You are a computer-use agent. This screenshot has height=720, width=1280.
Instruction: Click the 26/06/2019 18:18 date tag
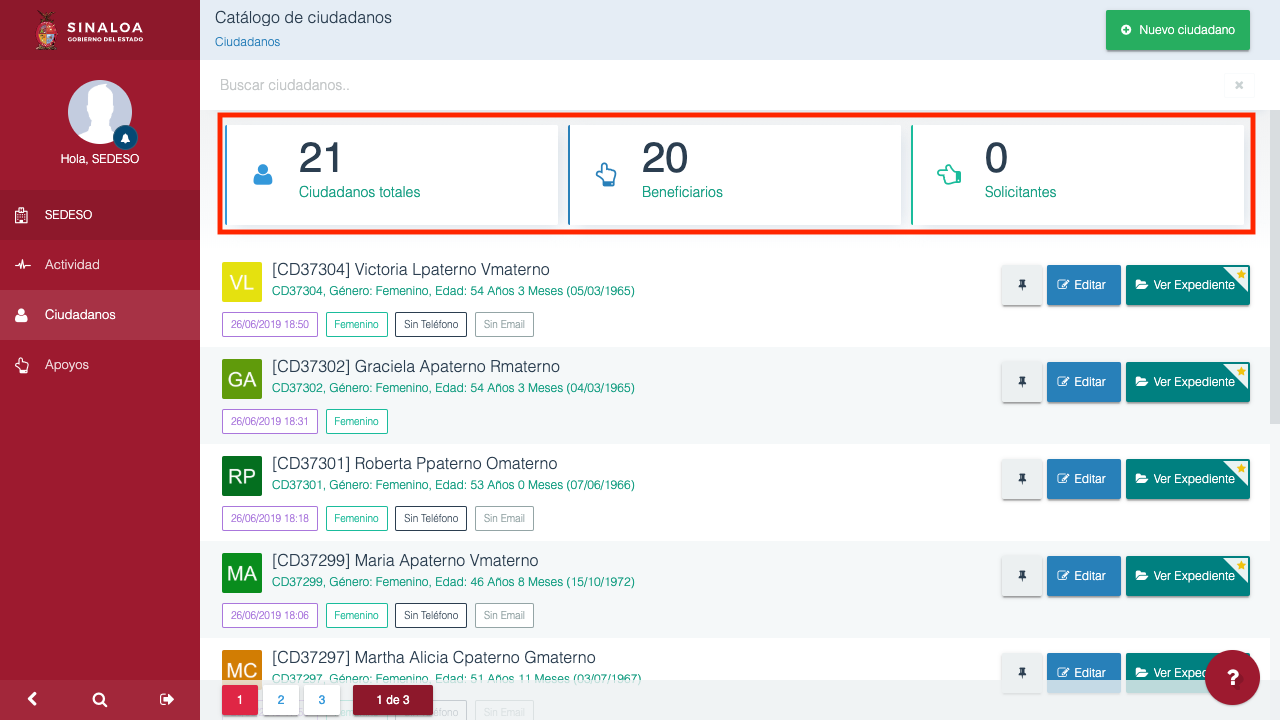(x=270, y=518)
